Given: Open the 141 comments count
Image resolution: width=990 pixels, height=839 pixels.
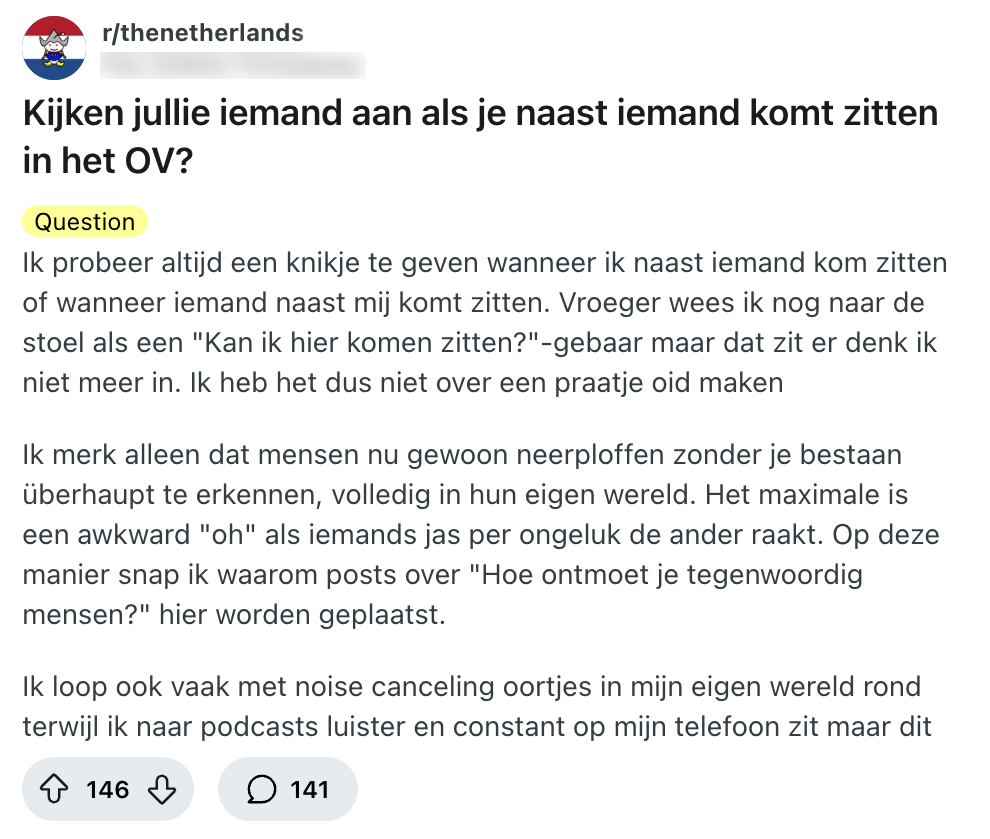Looking at the screenshot, I should tap(310, 790).
